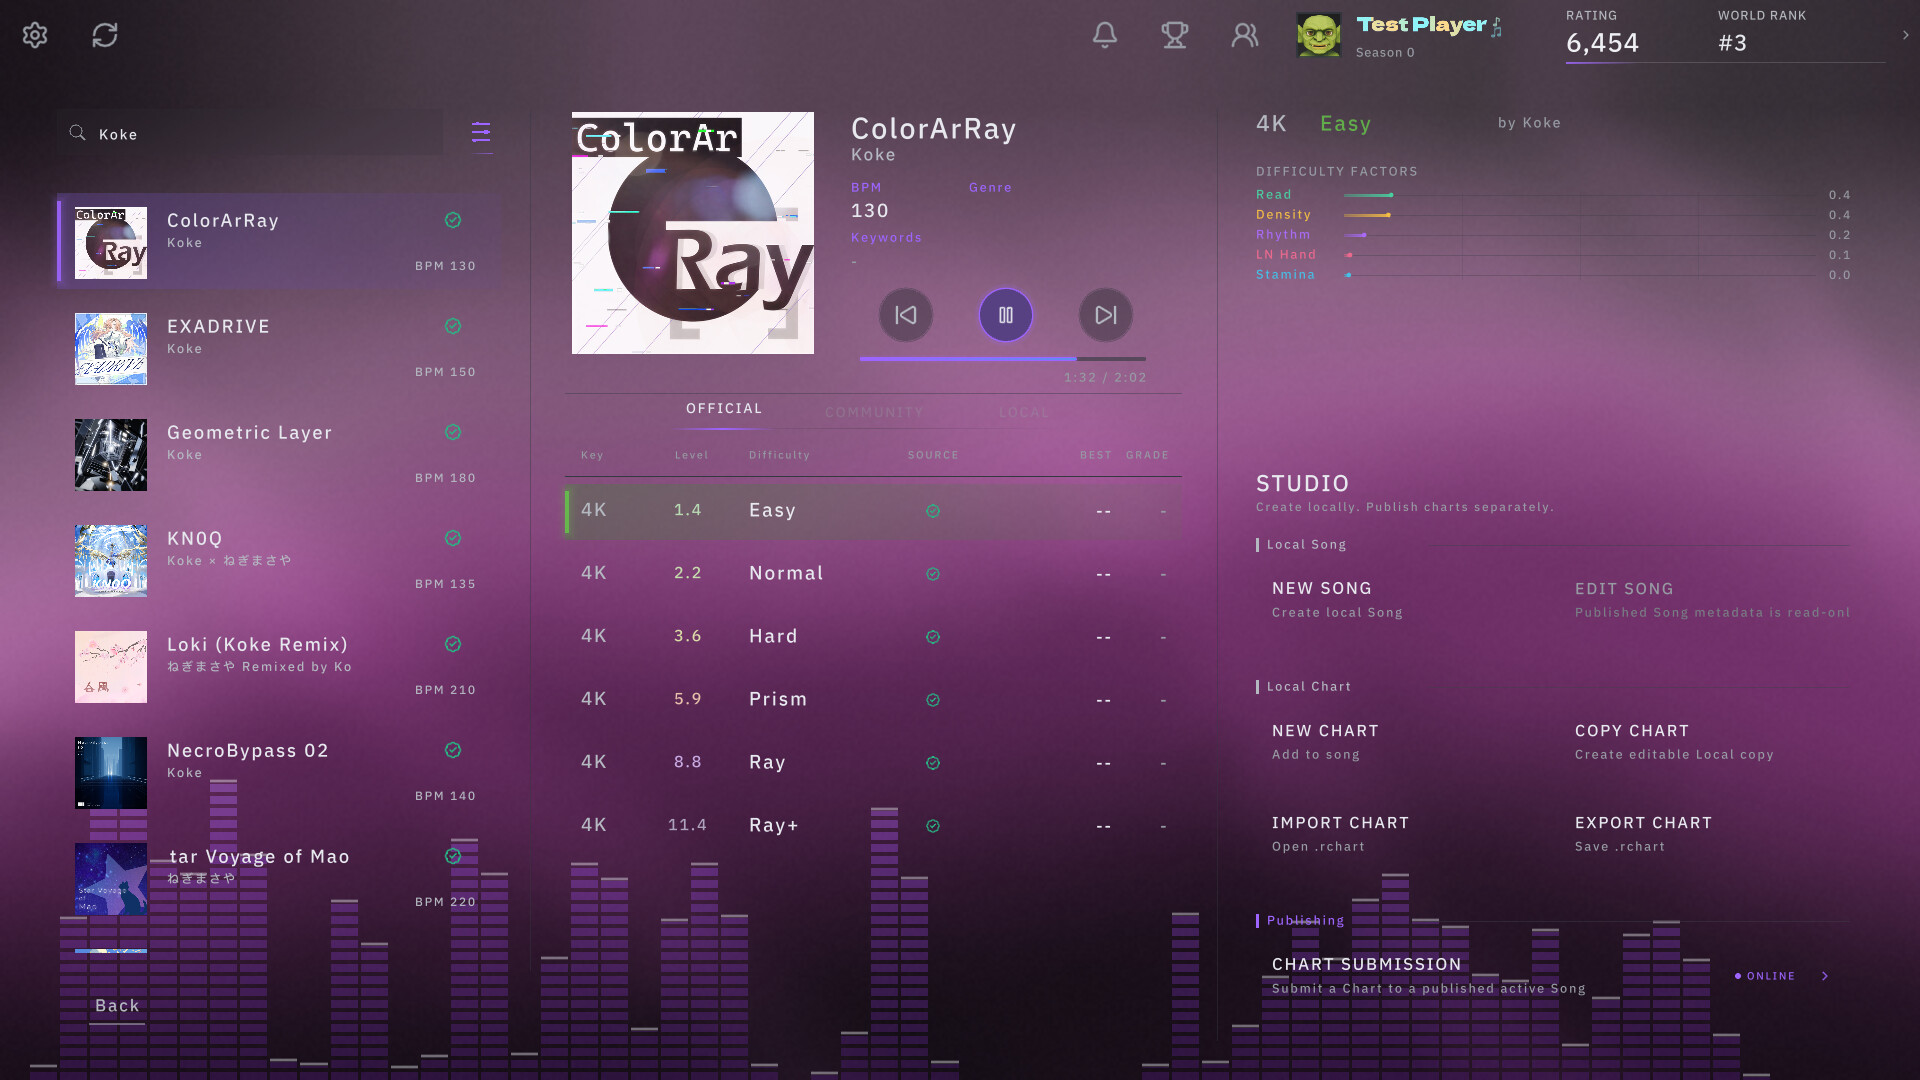Skip to the previous track
This screenshot has width=1920, height=1080.
pos(906,315)
